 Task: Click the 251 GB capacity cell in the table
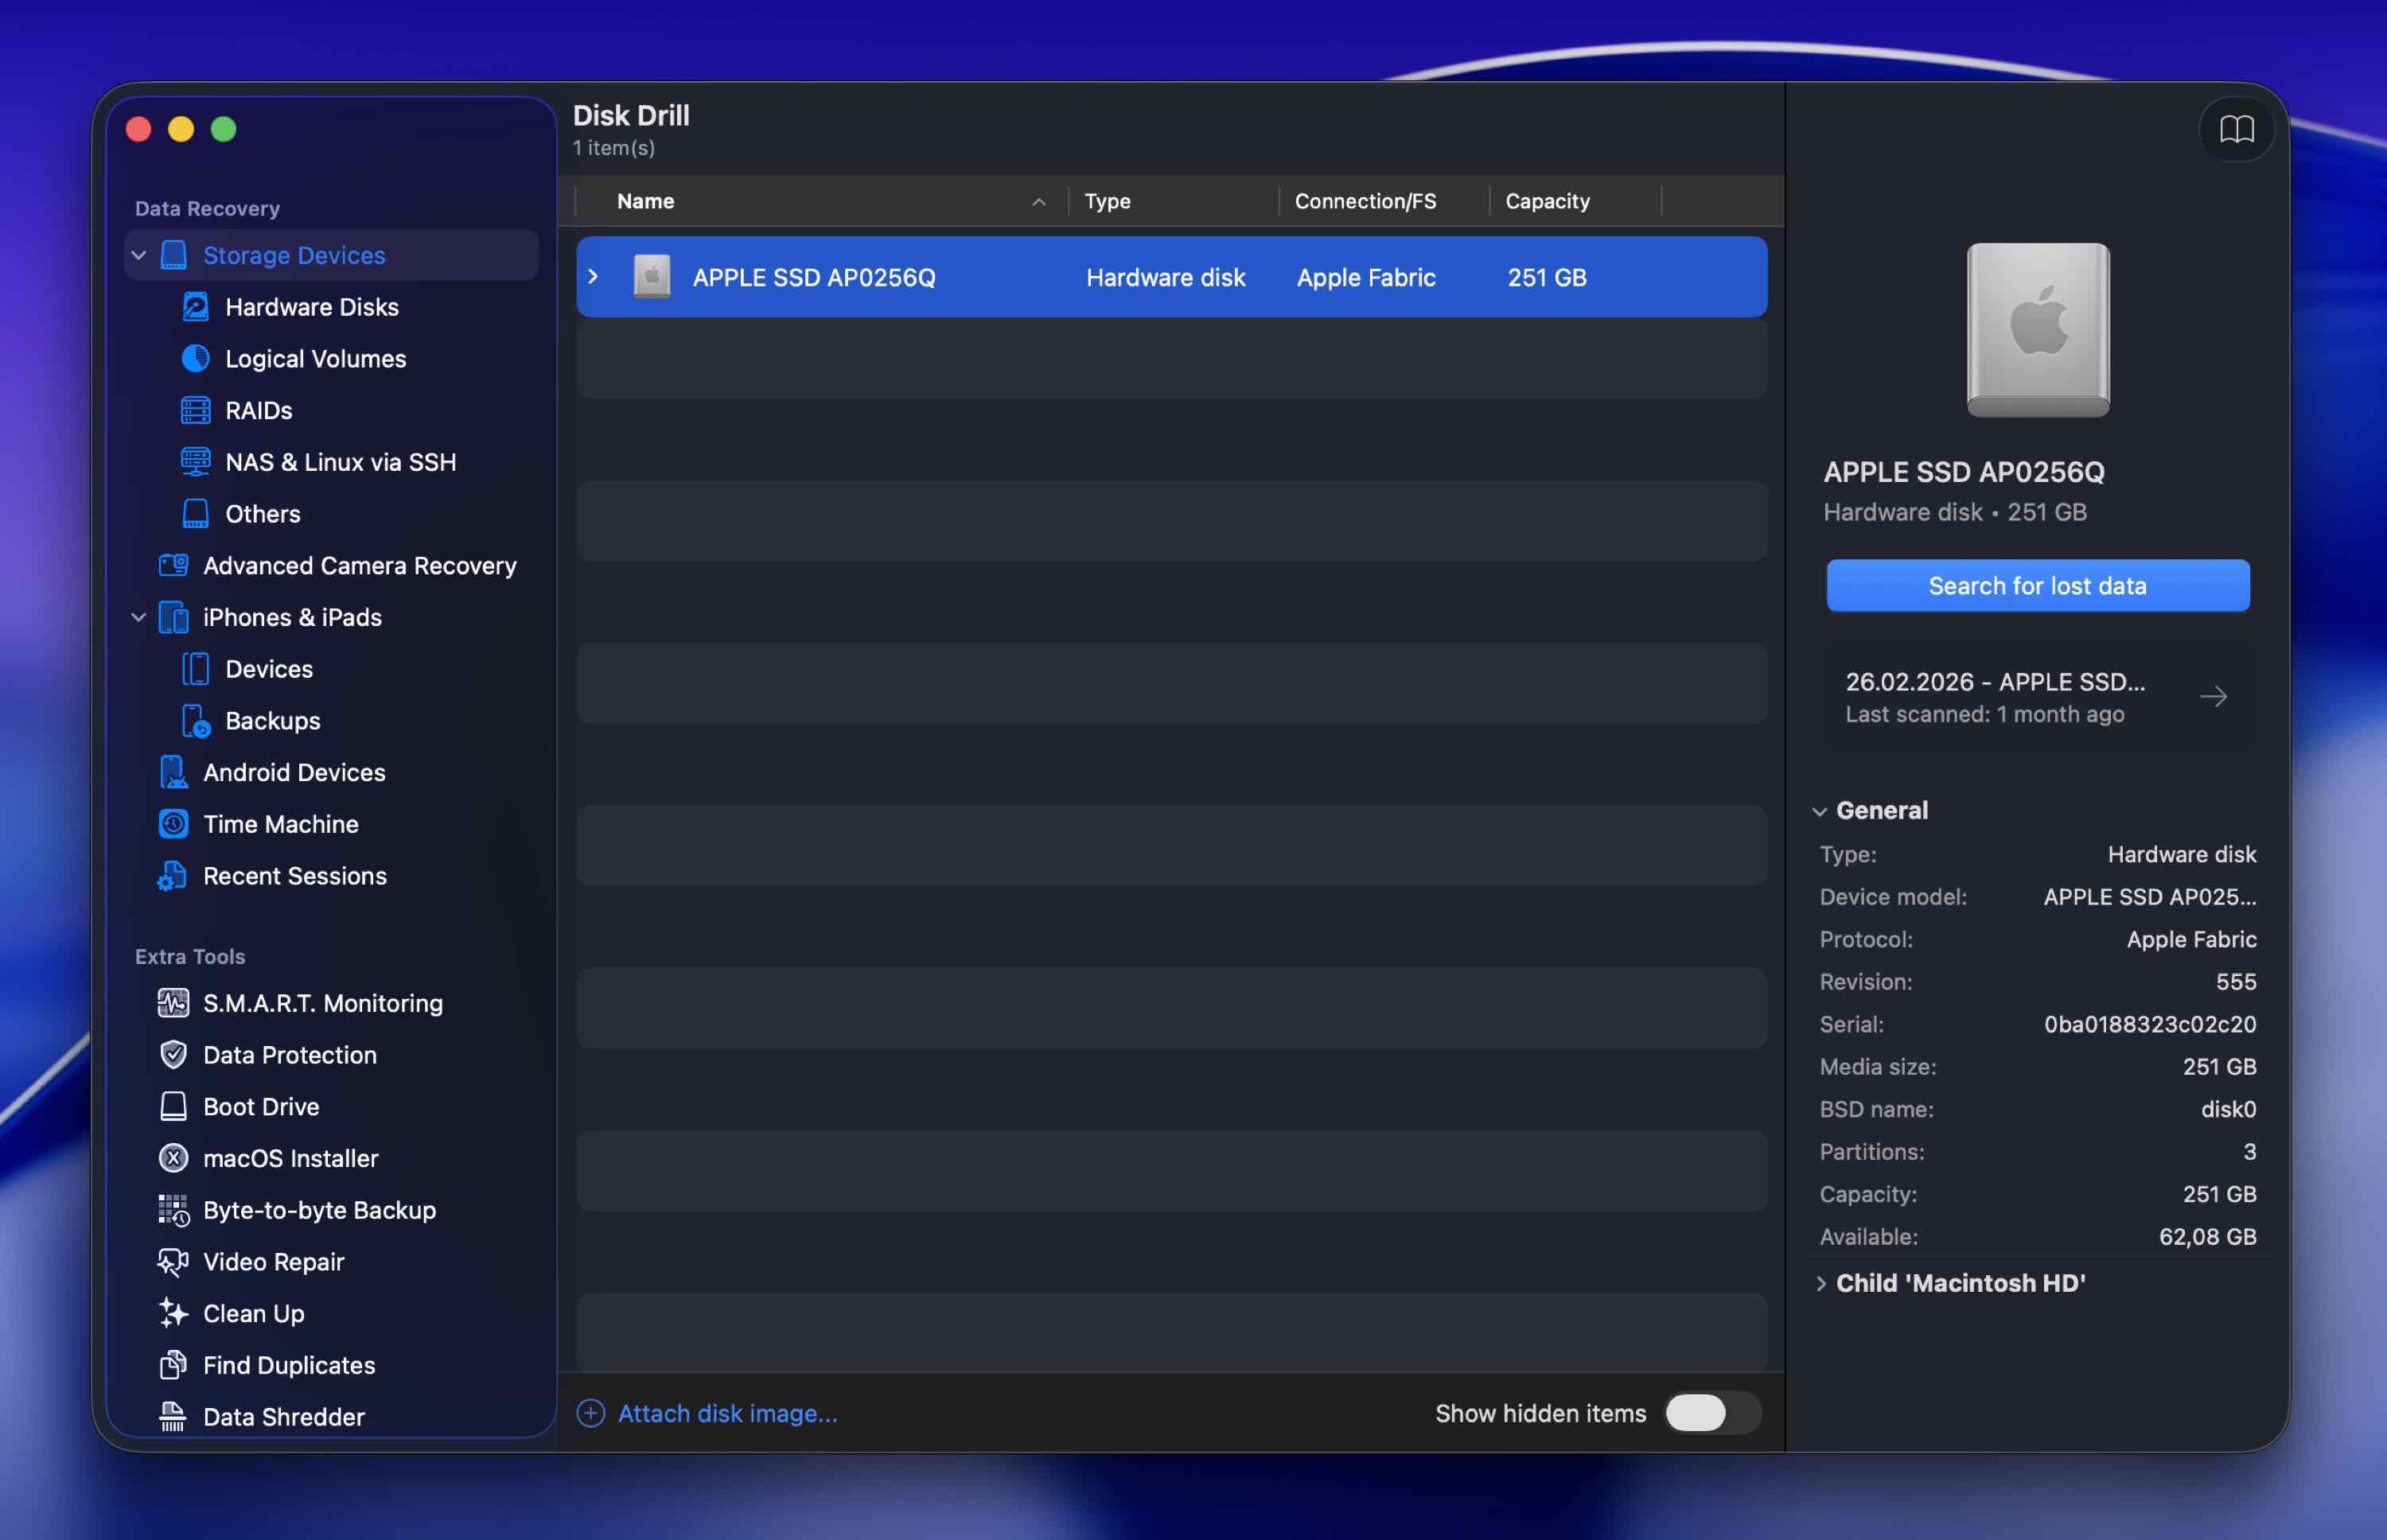click(x=1547, y=277)
